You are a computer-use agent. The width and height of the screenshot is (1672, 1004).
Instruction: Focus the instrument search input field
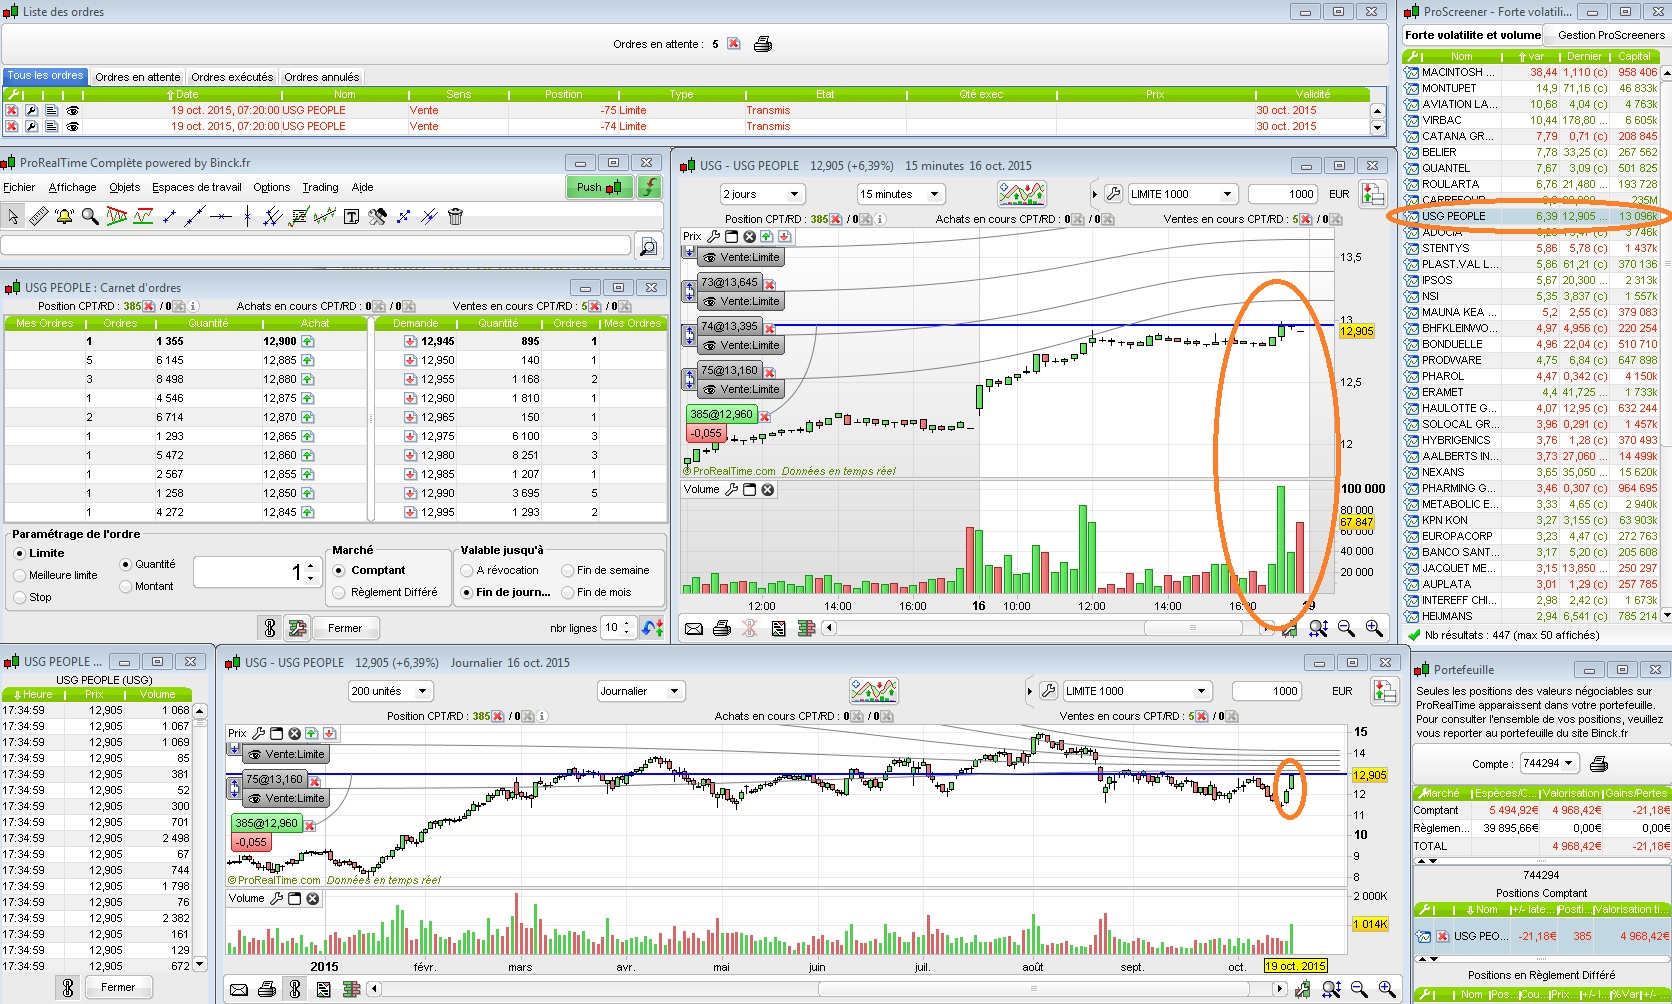point(316,246)
